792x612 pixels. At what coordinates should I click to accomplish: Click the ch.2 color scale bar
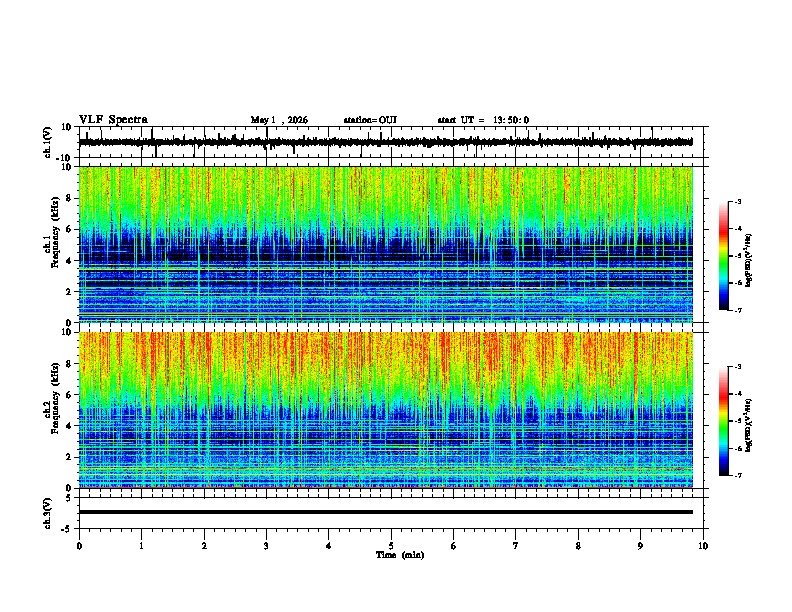[723, 421]
